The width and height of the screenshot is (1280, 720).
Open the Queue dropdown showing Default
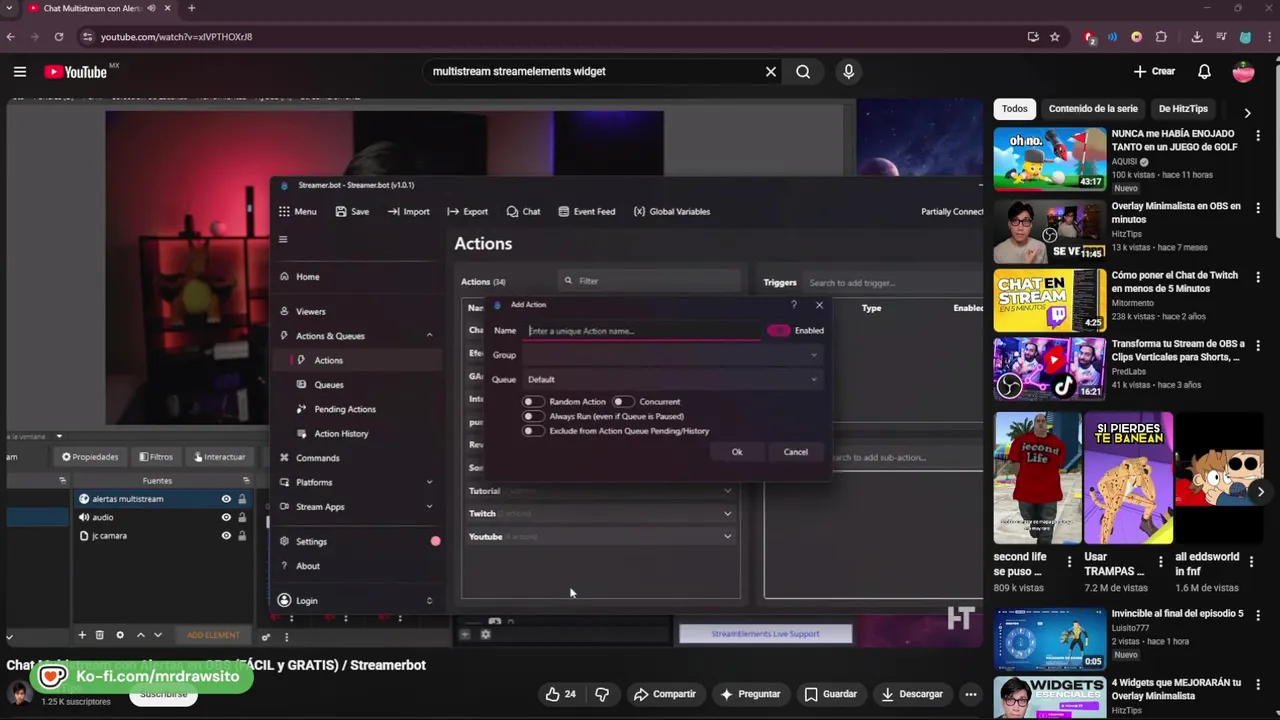click(x=672, y=379)
